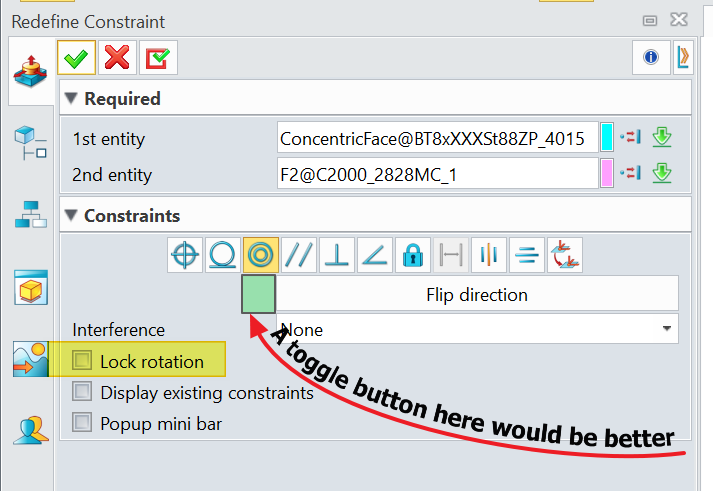Select the Lock/Fix constraint icon
713x491 pixels.
tap(413, 255)
